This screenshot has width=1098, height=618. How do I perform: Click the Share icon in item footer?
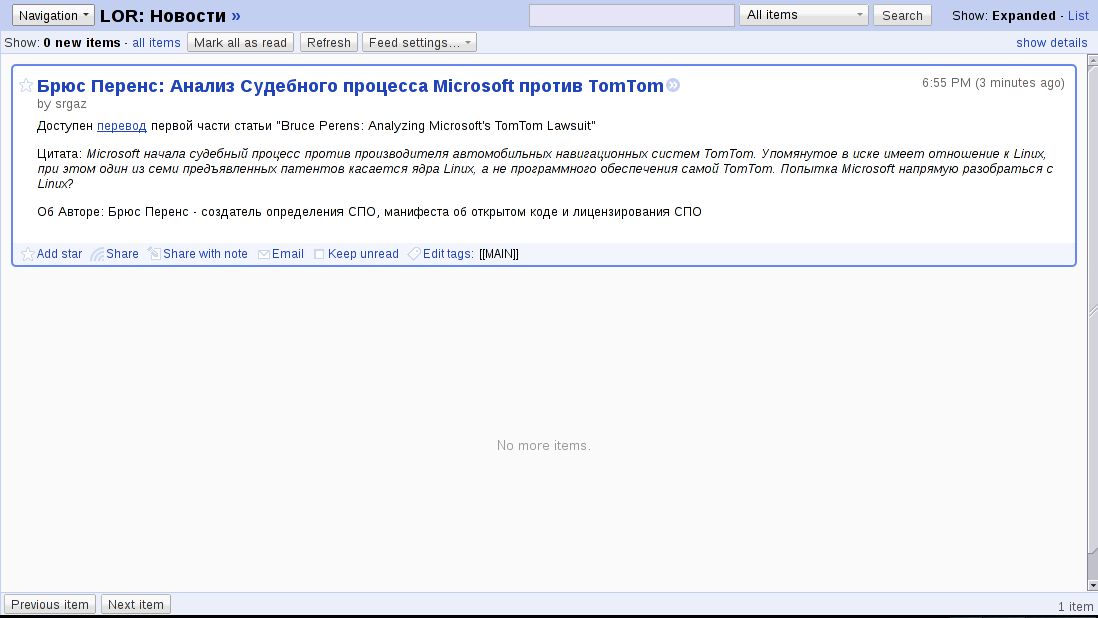point(97,254)
